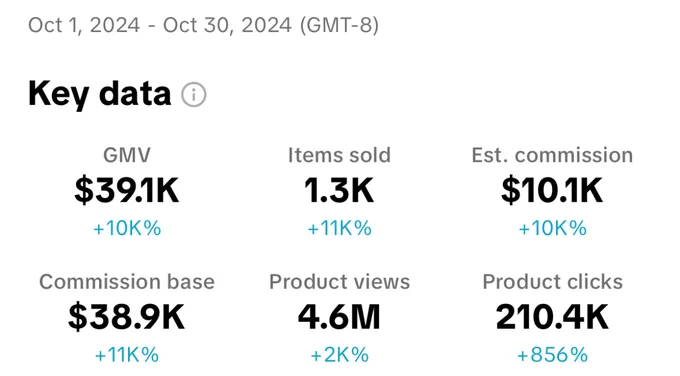The width and height of the screenshot is (680, 376).
Task: Tap the $39.1K GMV value
Action: [127, 190]
